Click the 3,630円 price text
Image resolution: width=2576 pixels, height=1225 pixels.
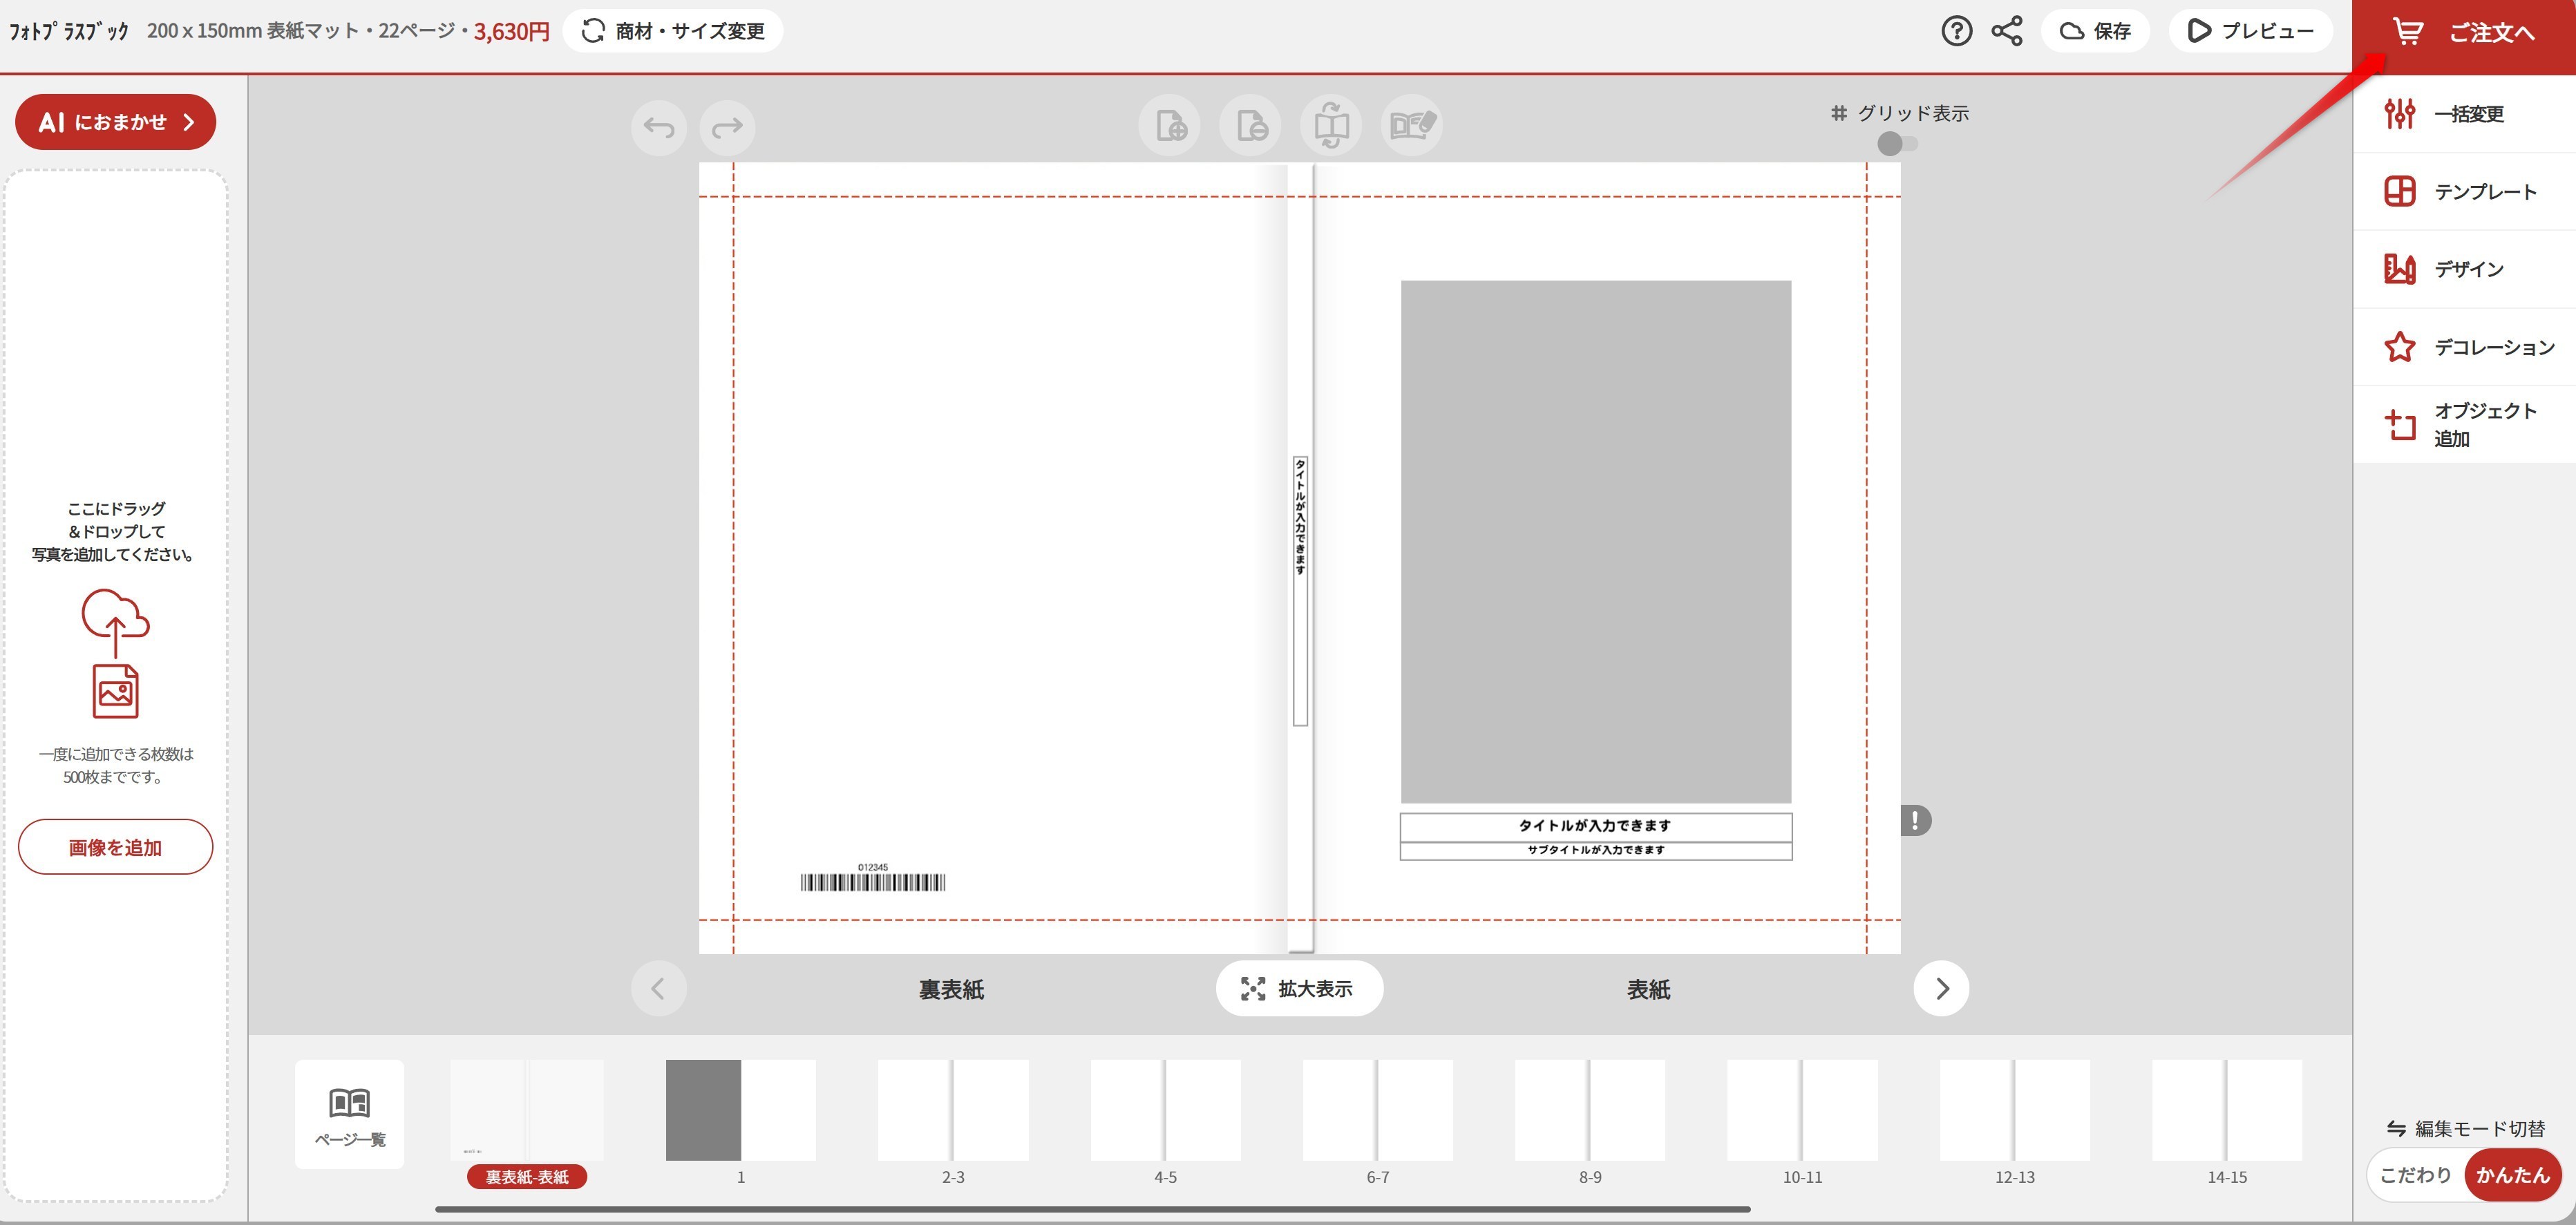(511, 31)
